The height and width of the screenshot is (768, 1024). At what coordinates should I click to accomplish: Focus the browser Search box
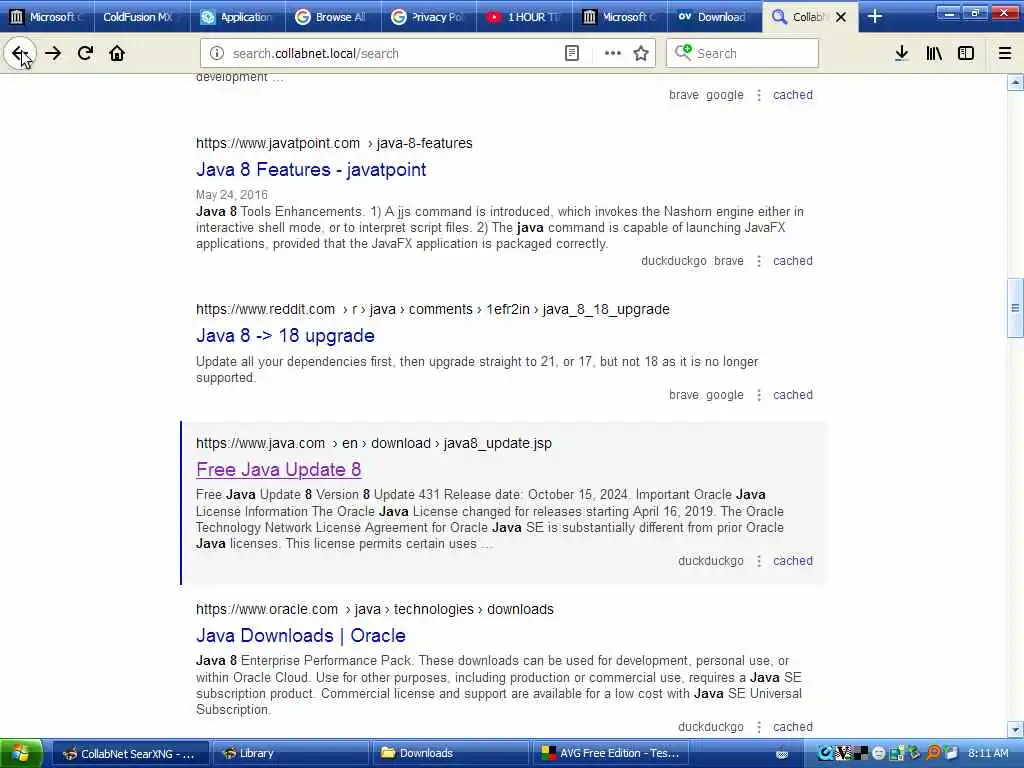pyautogui.click(x=742, y=54)
